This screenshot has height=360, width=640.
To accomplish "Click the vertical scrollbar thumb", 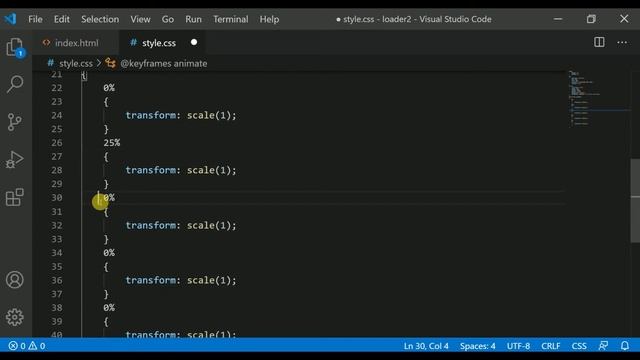I will point(635,200).
